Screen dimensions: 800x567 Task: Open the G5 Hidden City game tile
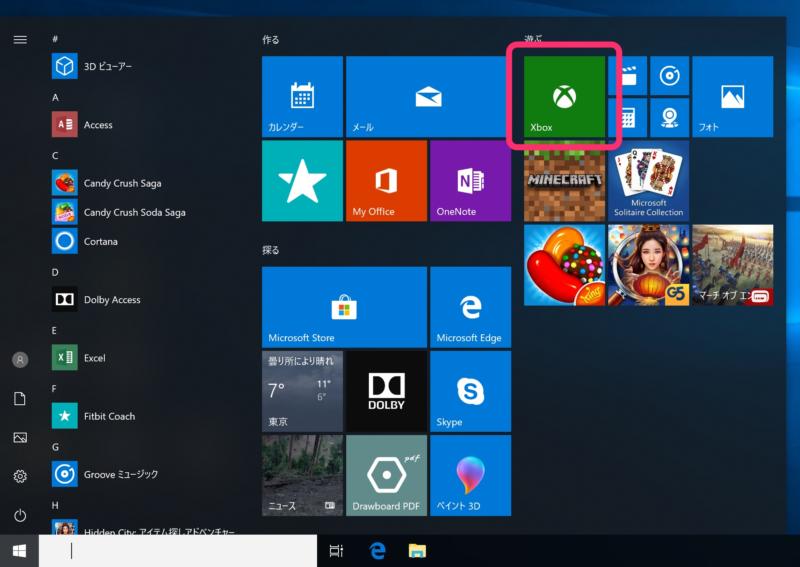(x=648, y=265)
